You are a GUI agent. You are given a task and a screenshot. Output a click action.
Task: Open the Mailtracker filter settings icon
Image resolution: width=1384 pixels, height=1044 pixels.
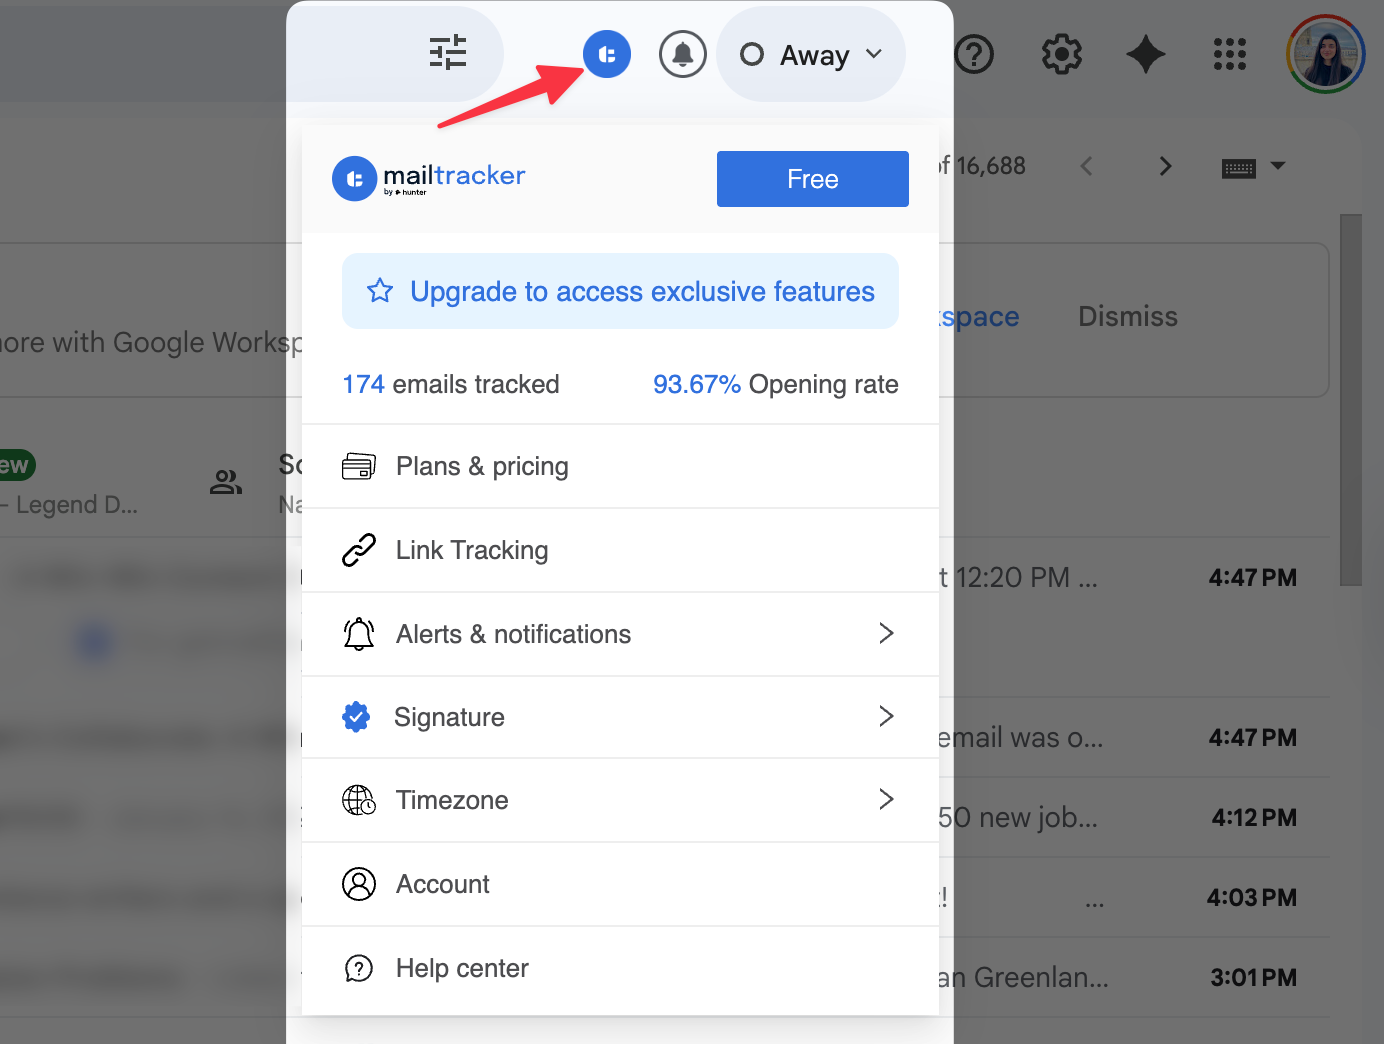click(x=447, y=54)
